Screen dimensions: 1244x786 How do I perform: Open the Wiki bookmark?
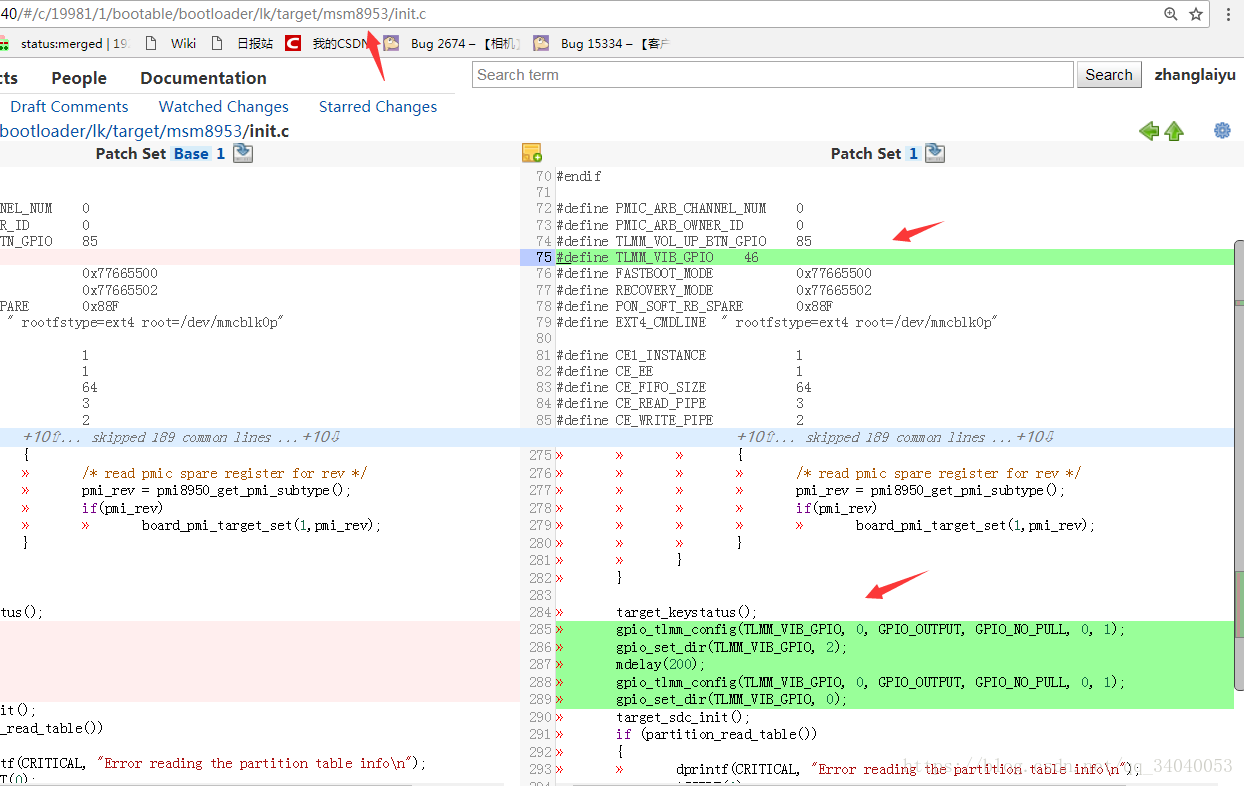click(171, 43)
